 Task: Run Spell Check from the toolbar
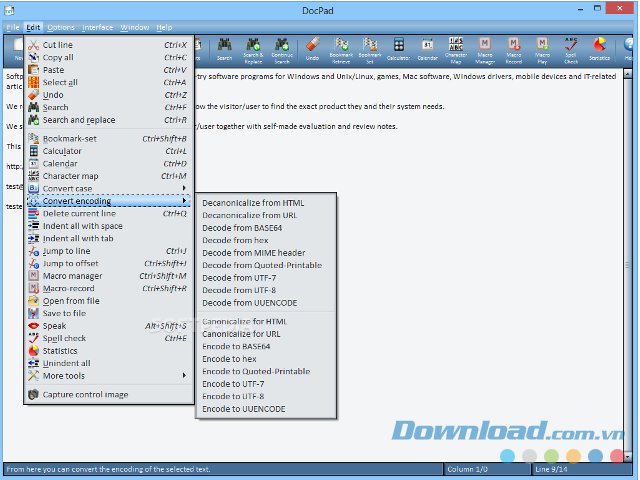(571, 48)
